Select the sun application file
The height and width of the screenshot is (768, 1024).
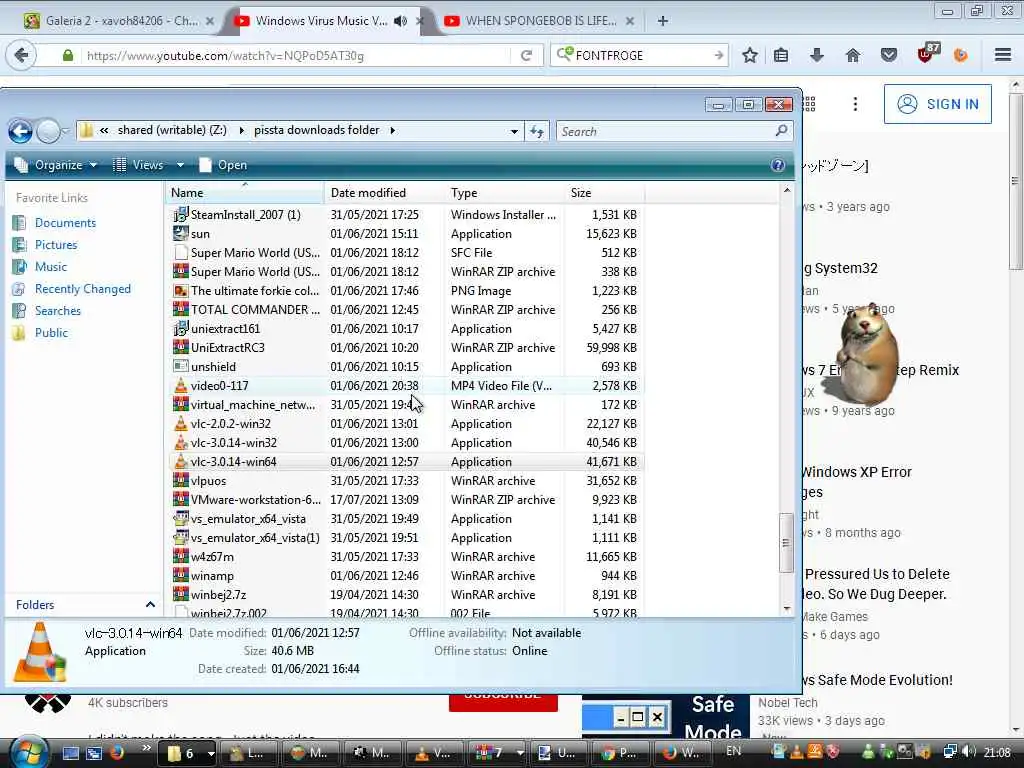tap(406, 234)
